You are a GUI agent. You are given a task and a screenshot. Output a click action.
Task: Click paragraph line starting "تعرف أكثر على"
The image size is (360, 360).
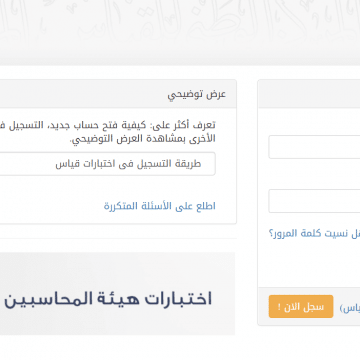pos(107,125)
